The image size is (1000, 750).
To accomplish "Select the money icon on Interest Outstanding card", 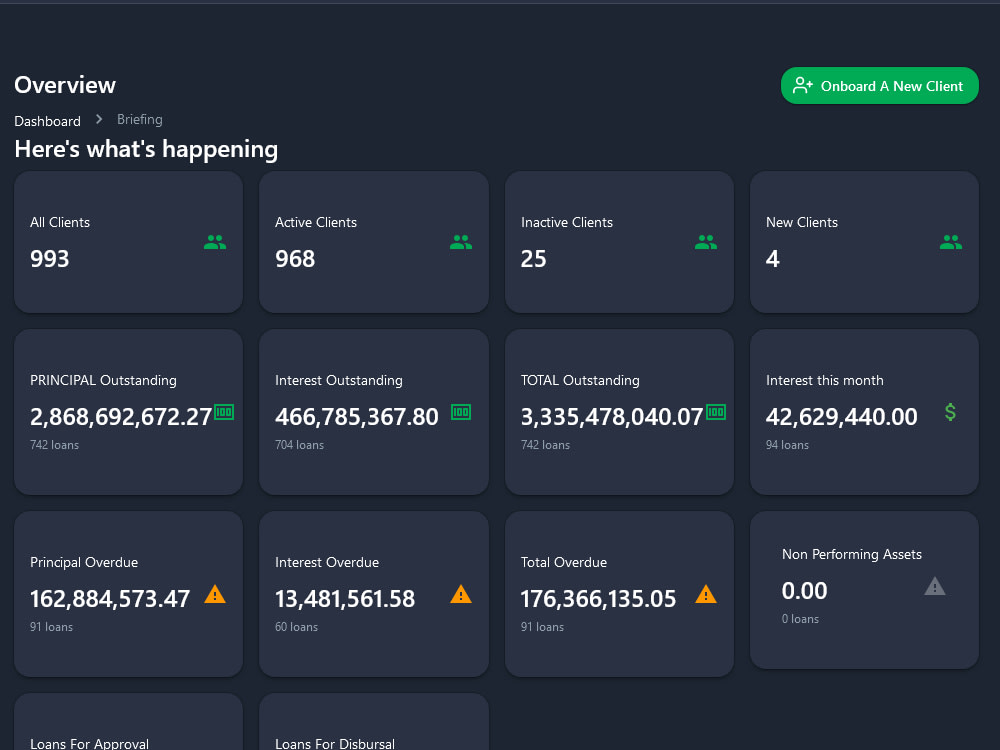I will tap(460, 411).
